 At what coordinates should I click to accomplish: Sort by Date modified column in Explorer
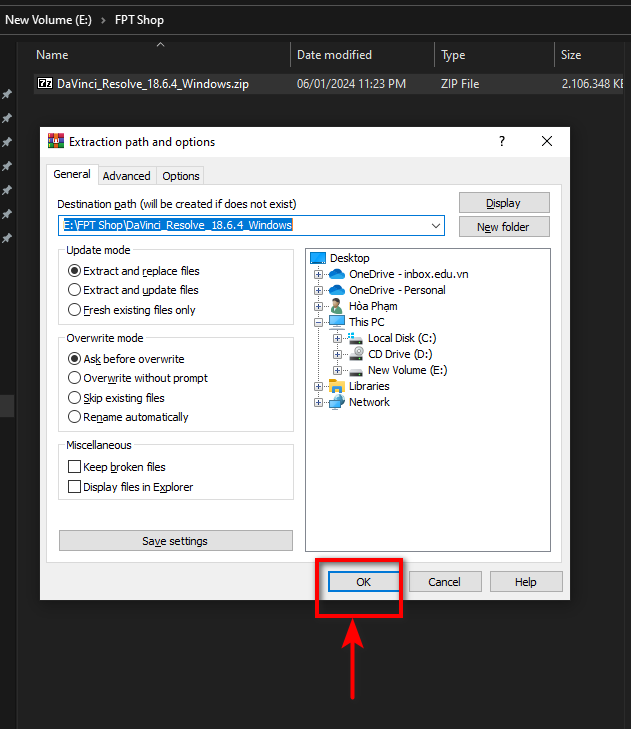[334, 55]
